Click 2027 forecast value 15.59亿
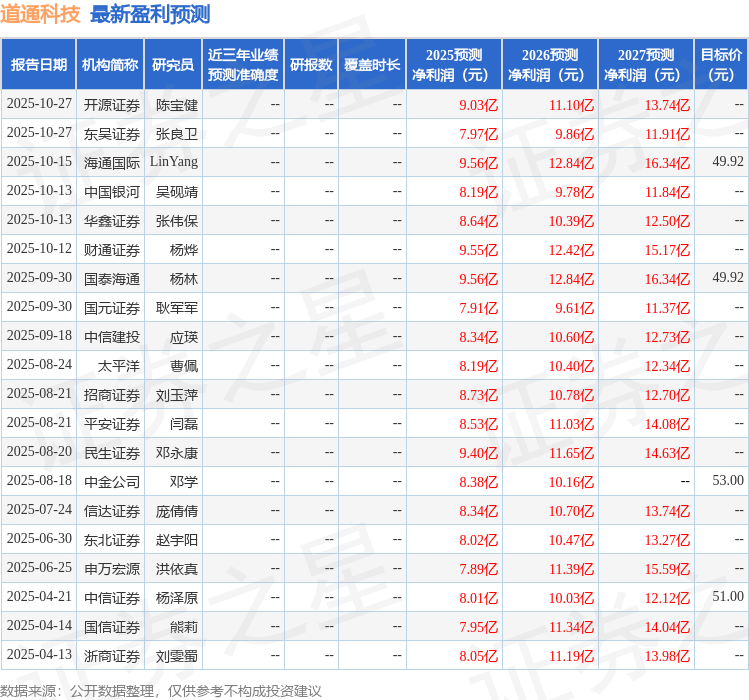749x700 pixels. (x=667, y=569)
